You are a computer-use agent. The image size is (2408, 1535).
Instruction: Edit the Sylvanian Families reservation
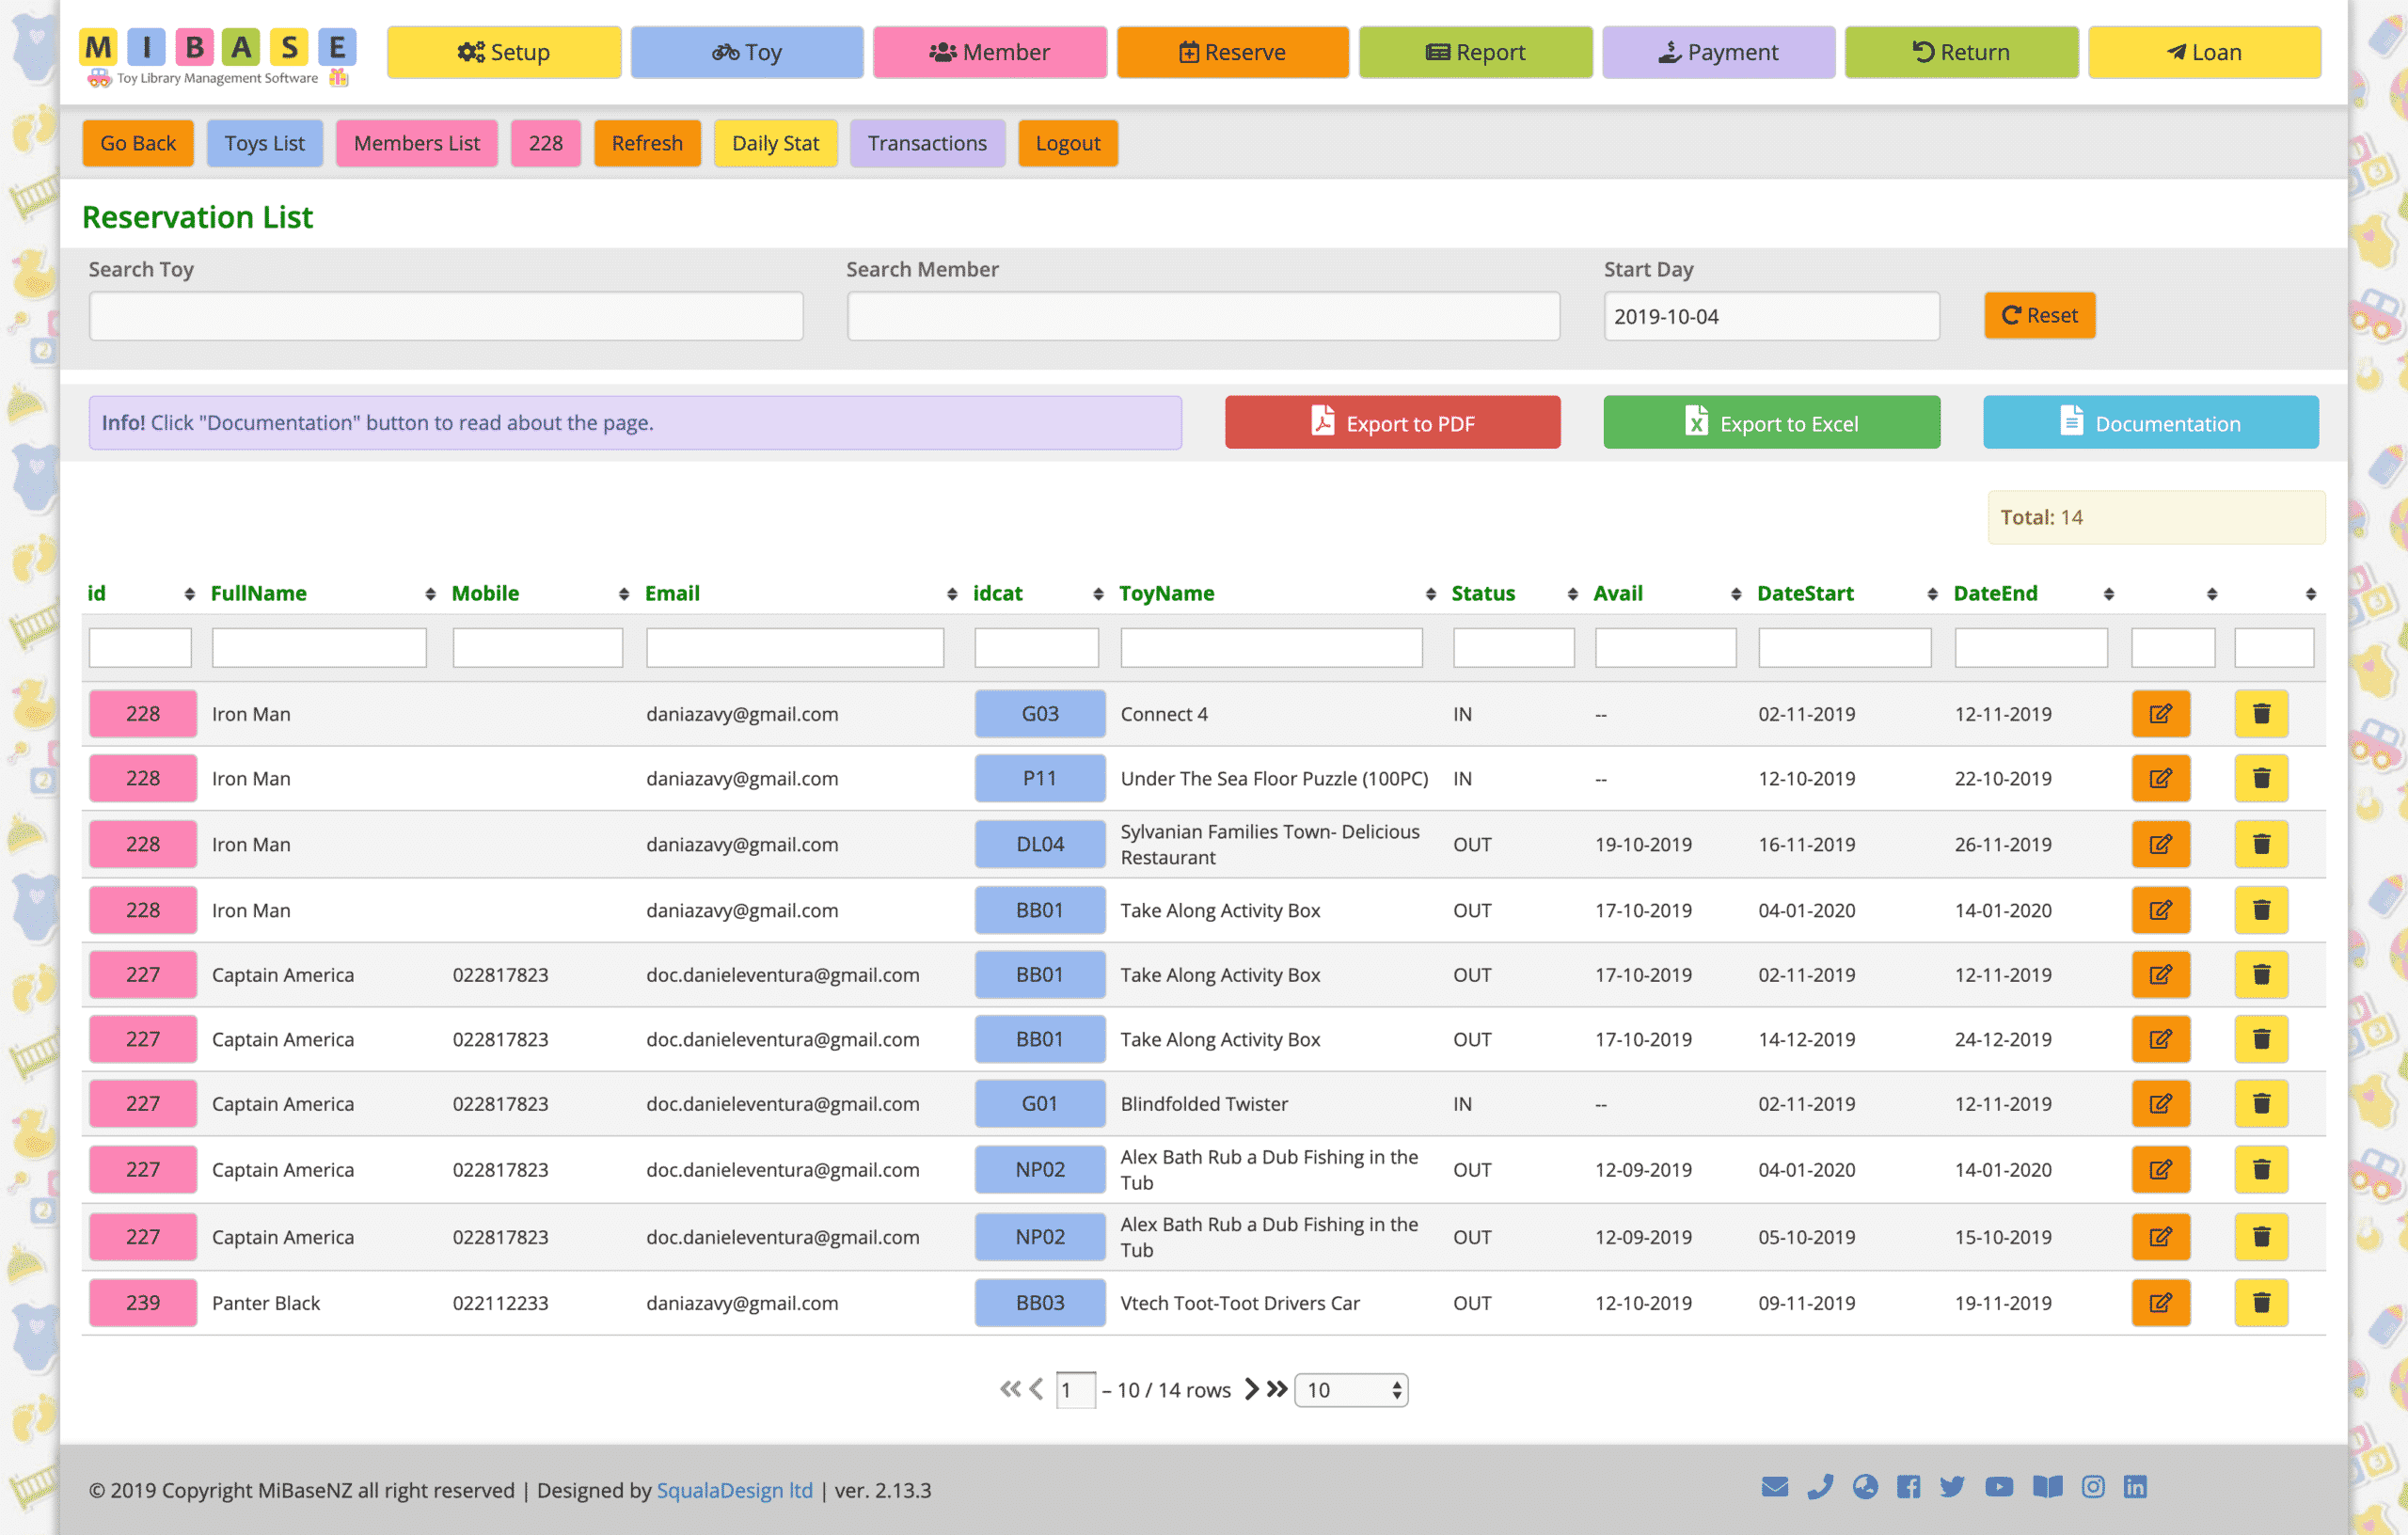(x=2160, y=844)
